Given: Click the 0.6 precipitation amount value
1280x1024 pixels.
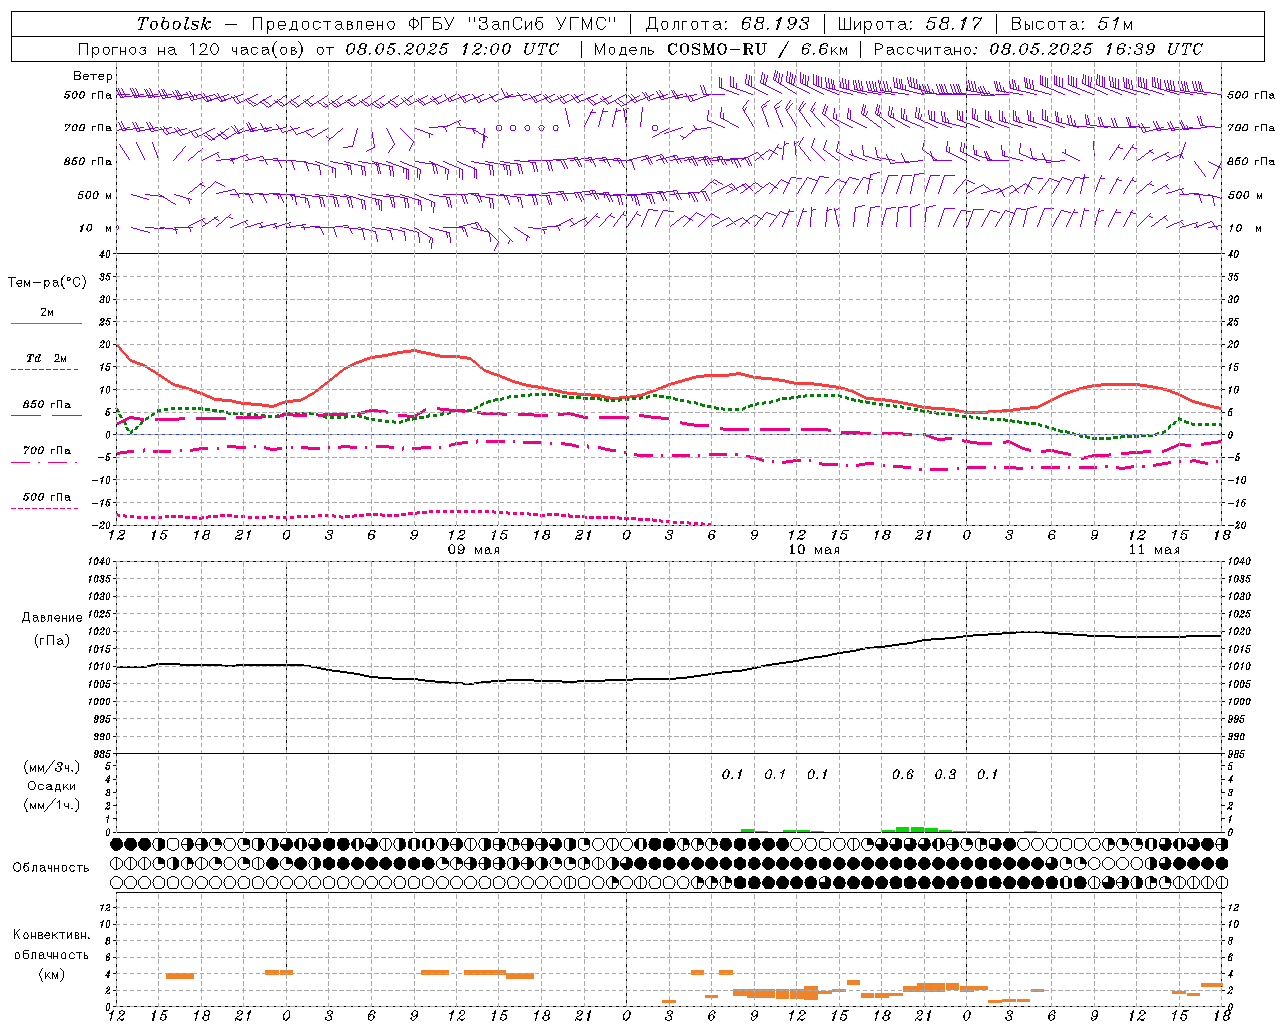Looking at the screenshot, I should tap(903, 775).
